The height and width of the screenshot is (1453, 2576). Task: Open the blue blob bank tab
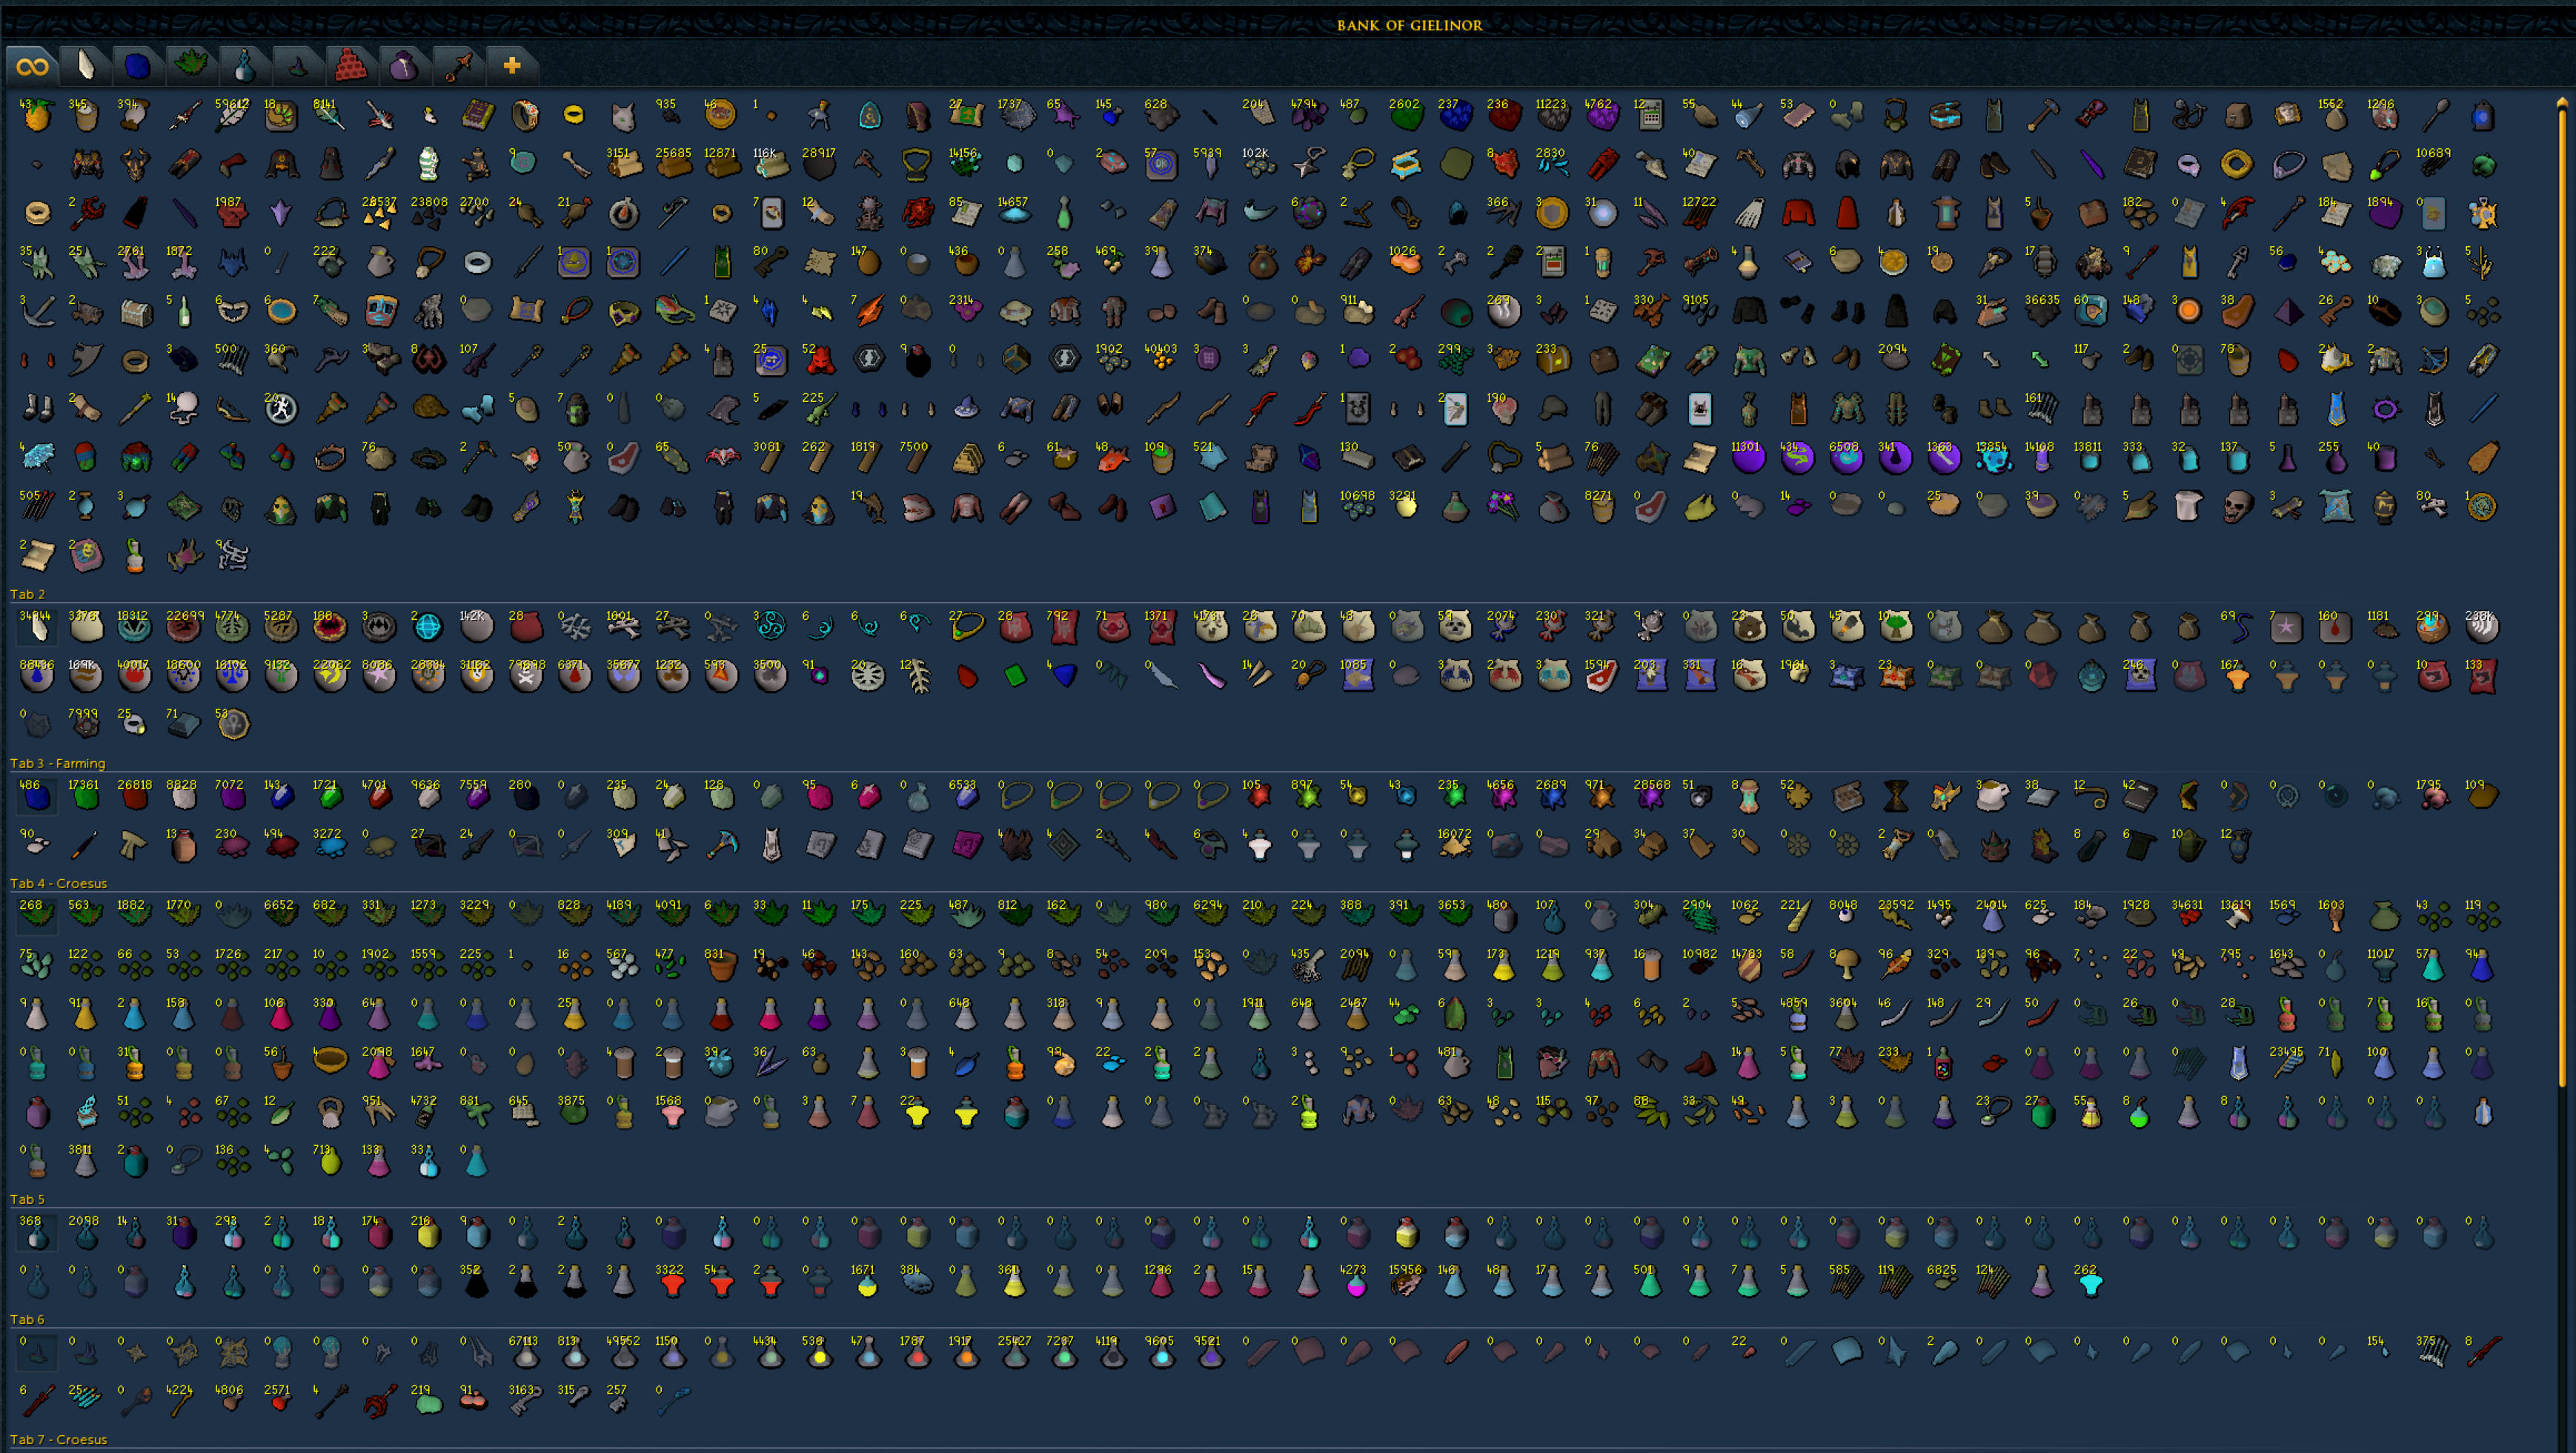(x=137, y=66)
